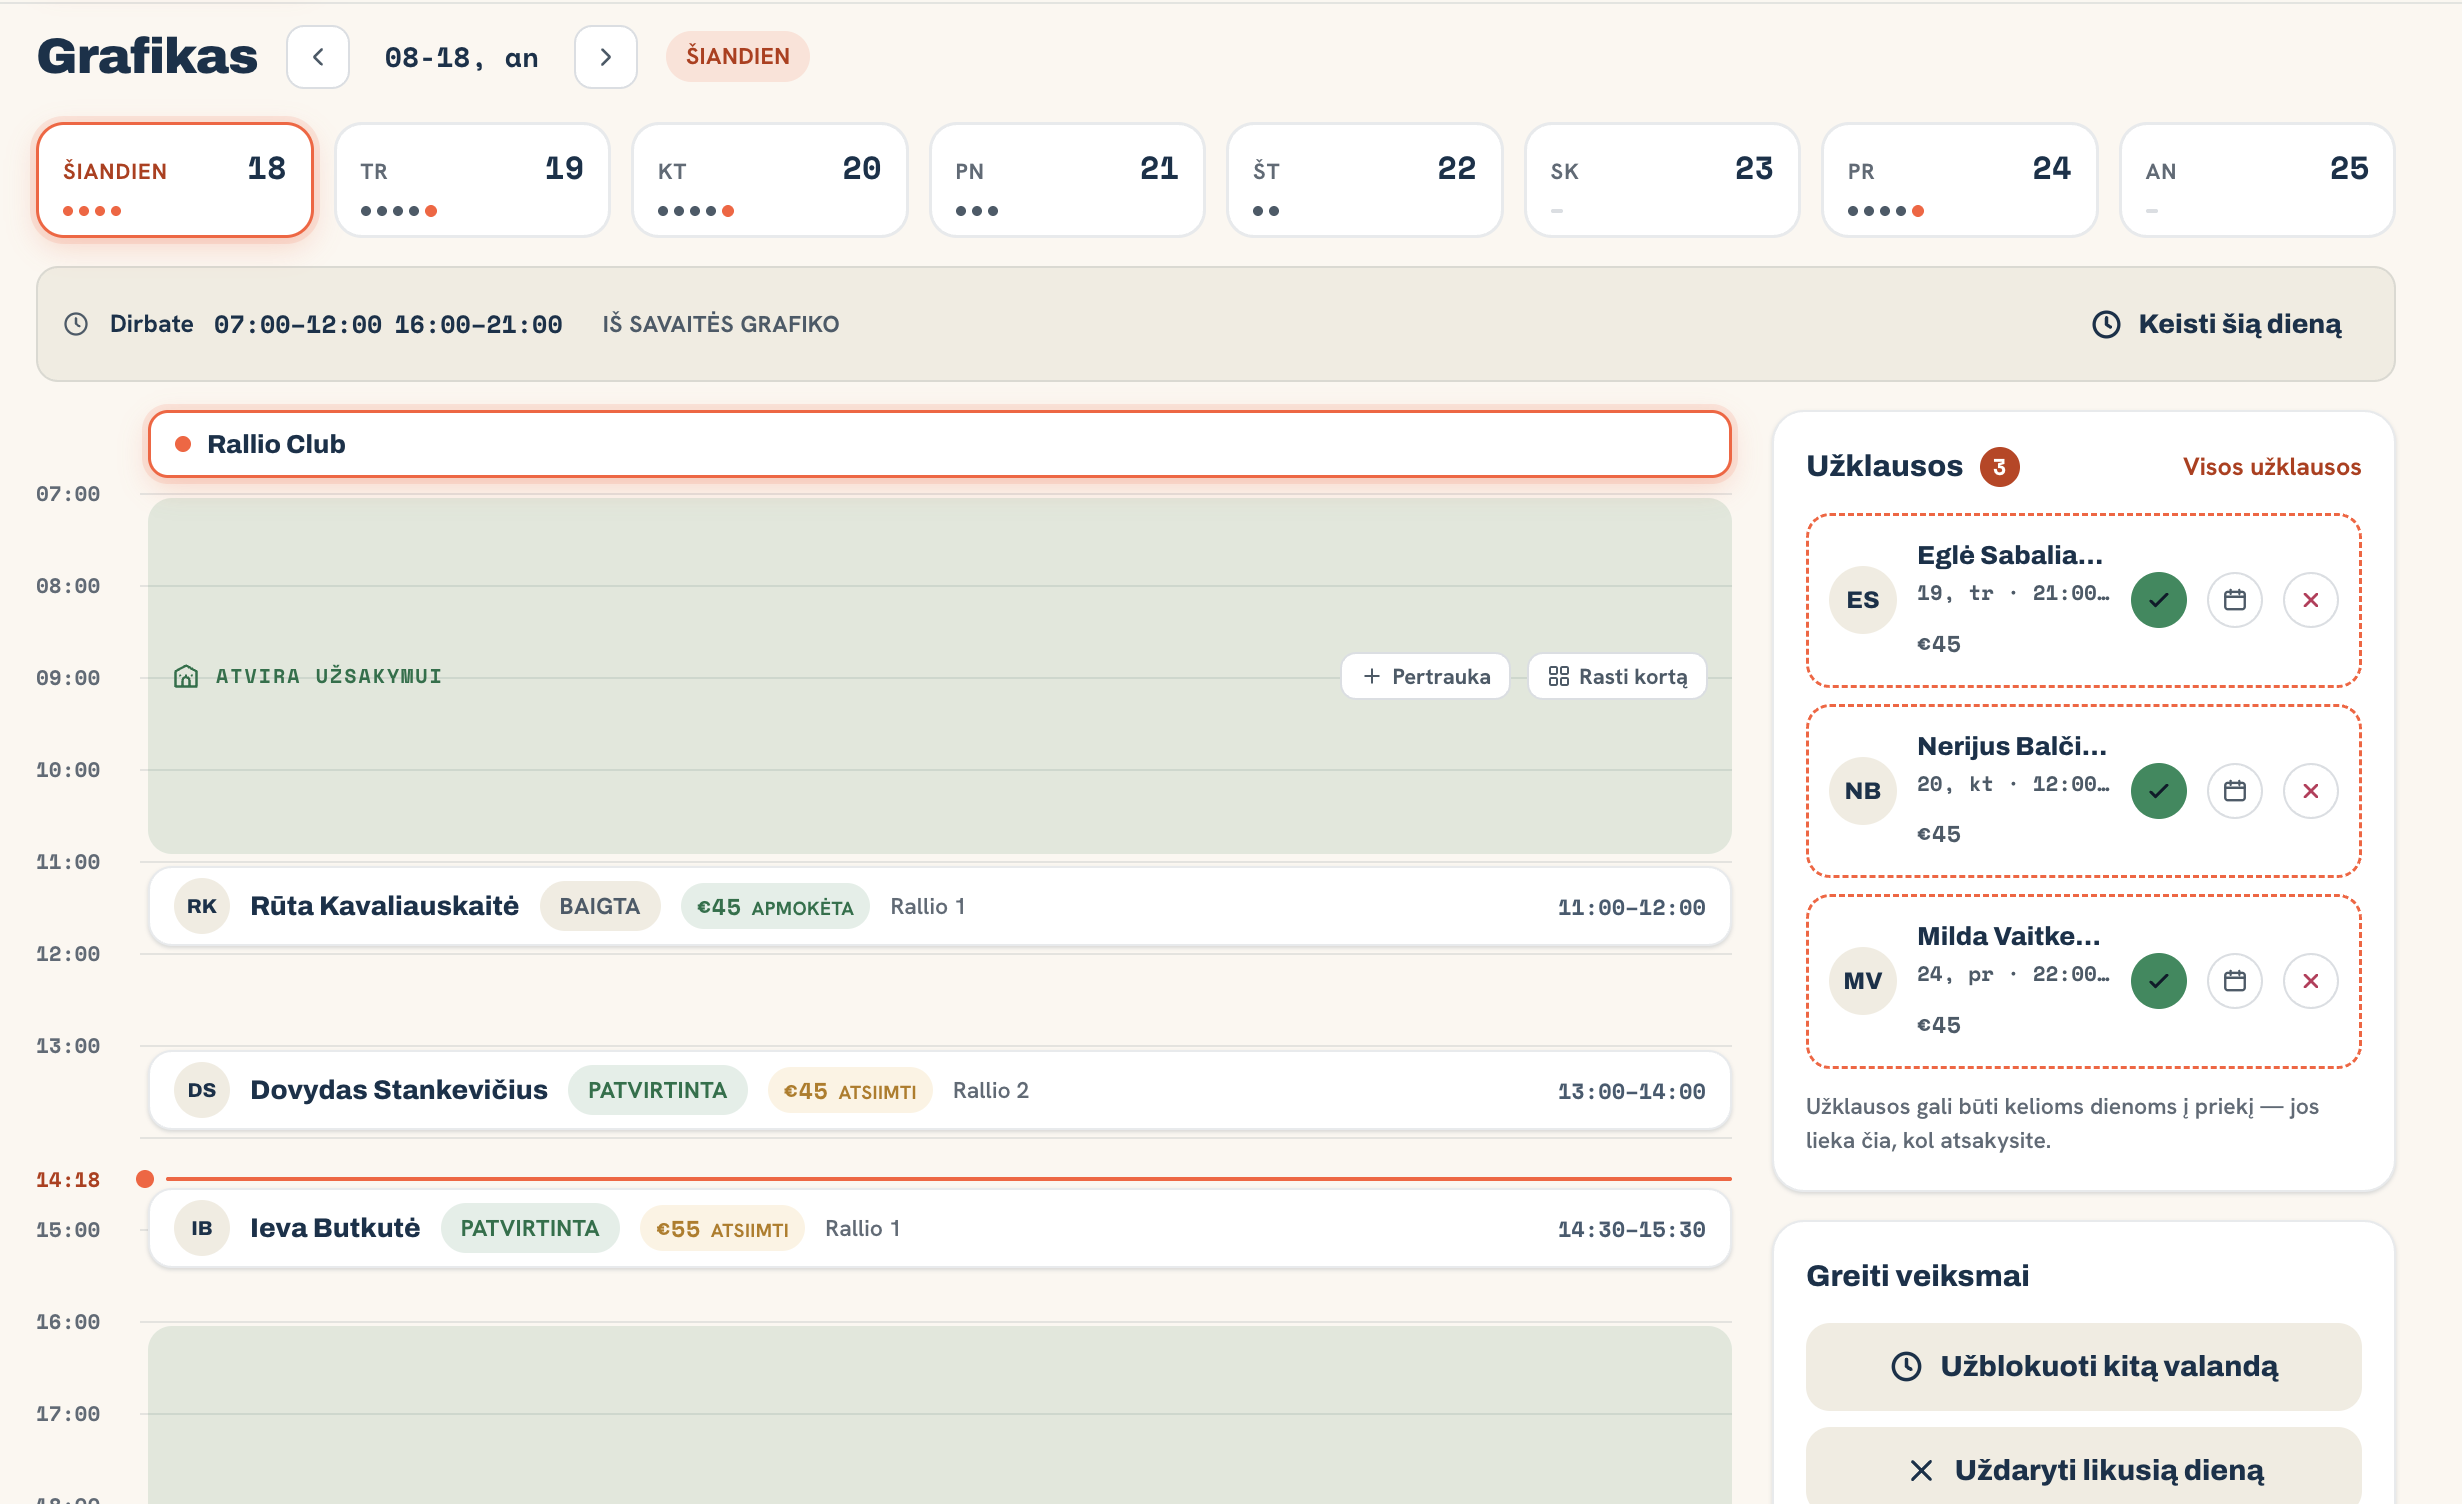Click the DS avatar of Dovydas Stankevičius

click(x=202, y=1090)
